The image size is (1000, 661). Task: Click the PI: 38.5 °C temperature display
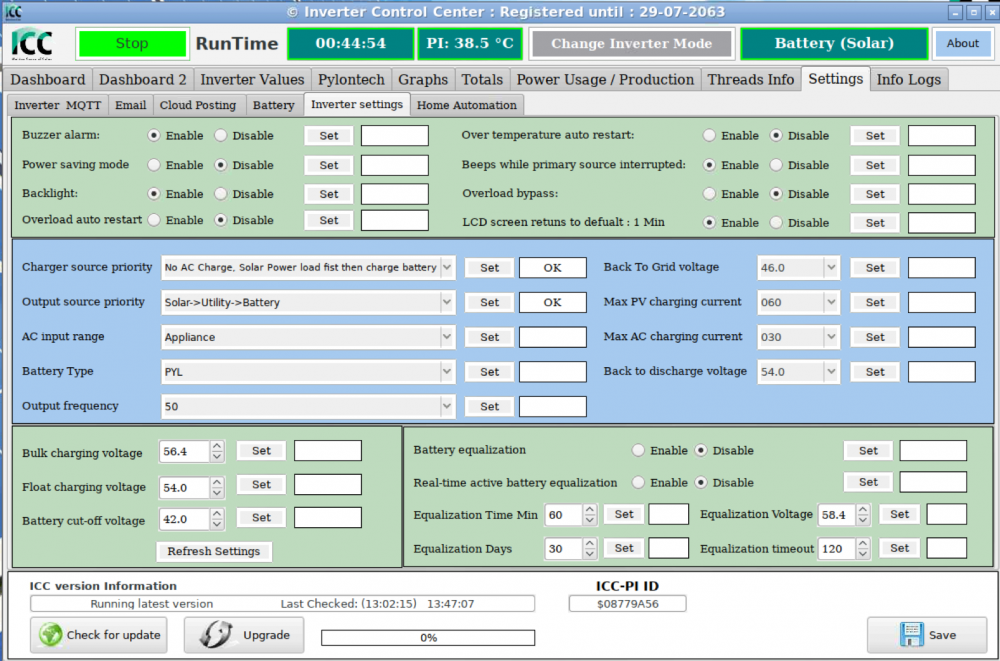pyautogui.click(x=470, y=43)
